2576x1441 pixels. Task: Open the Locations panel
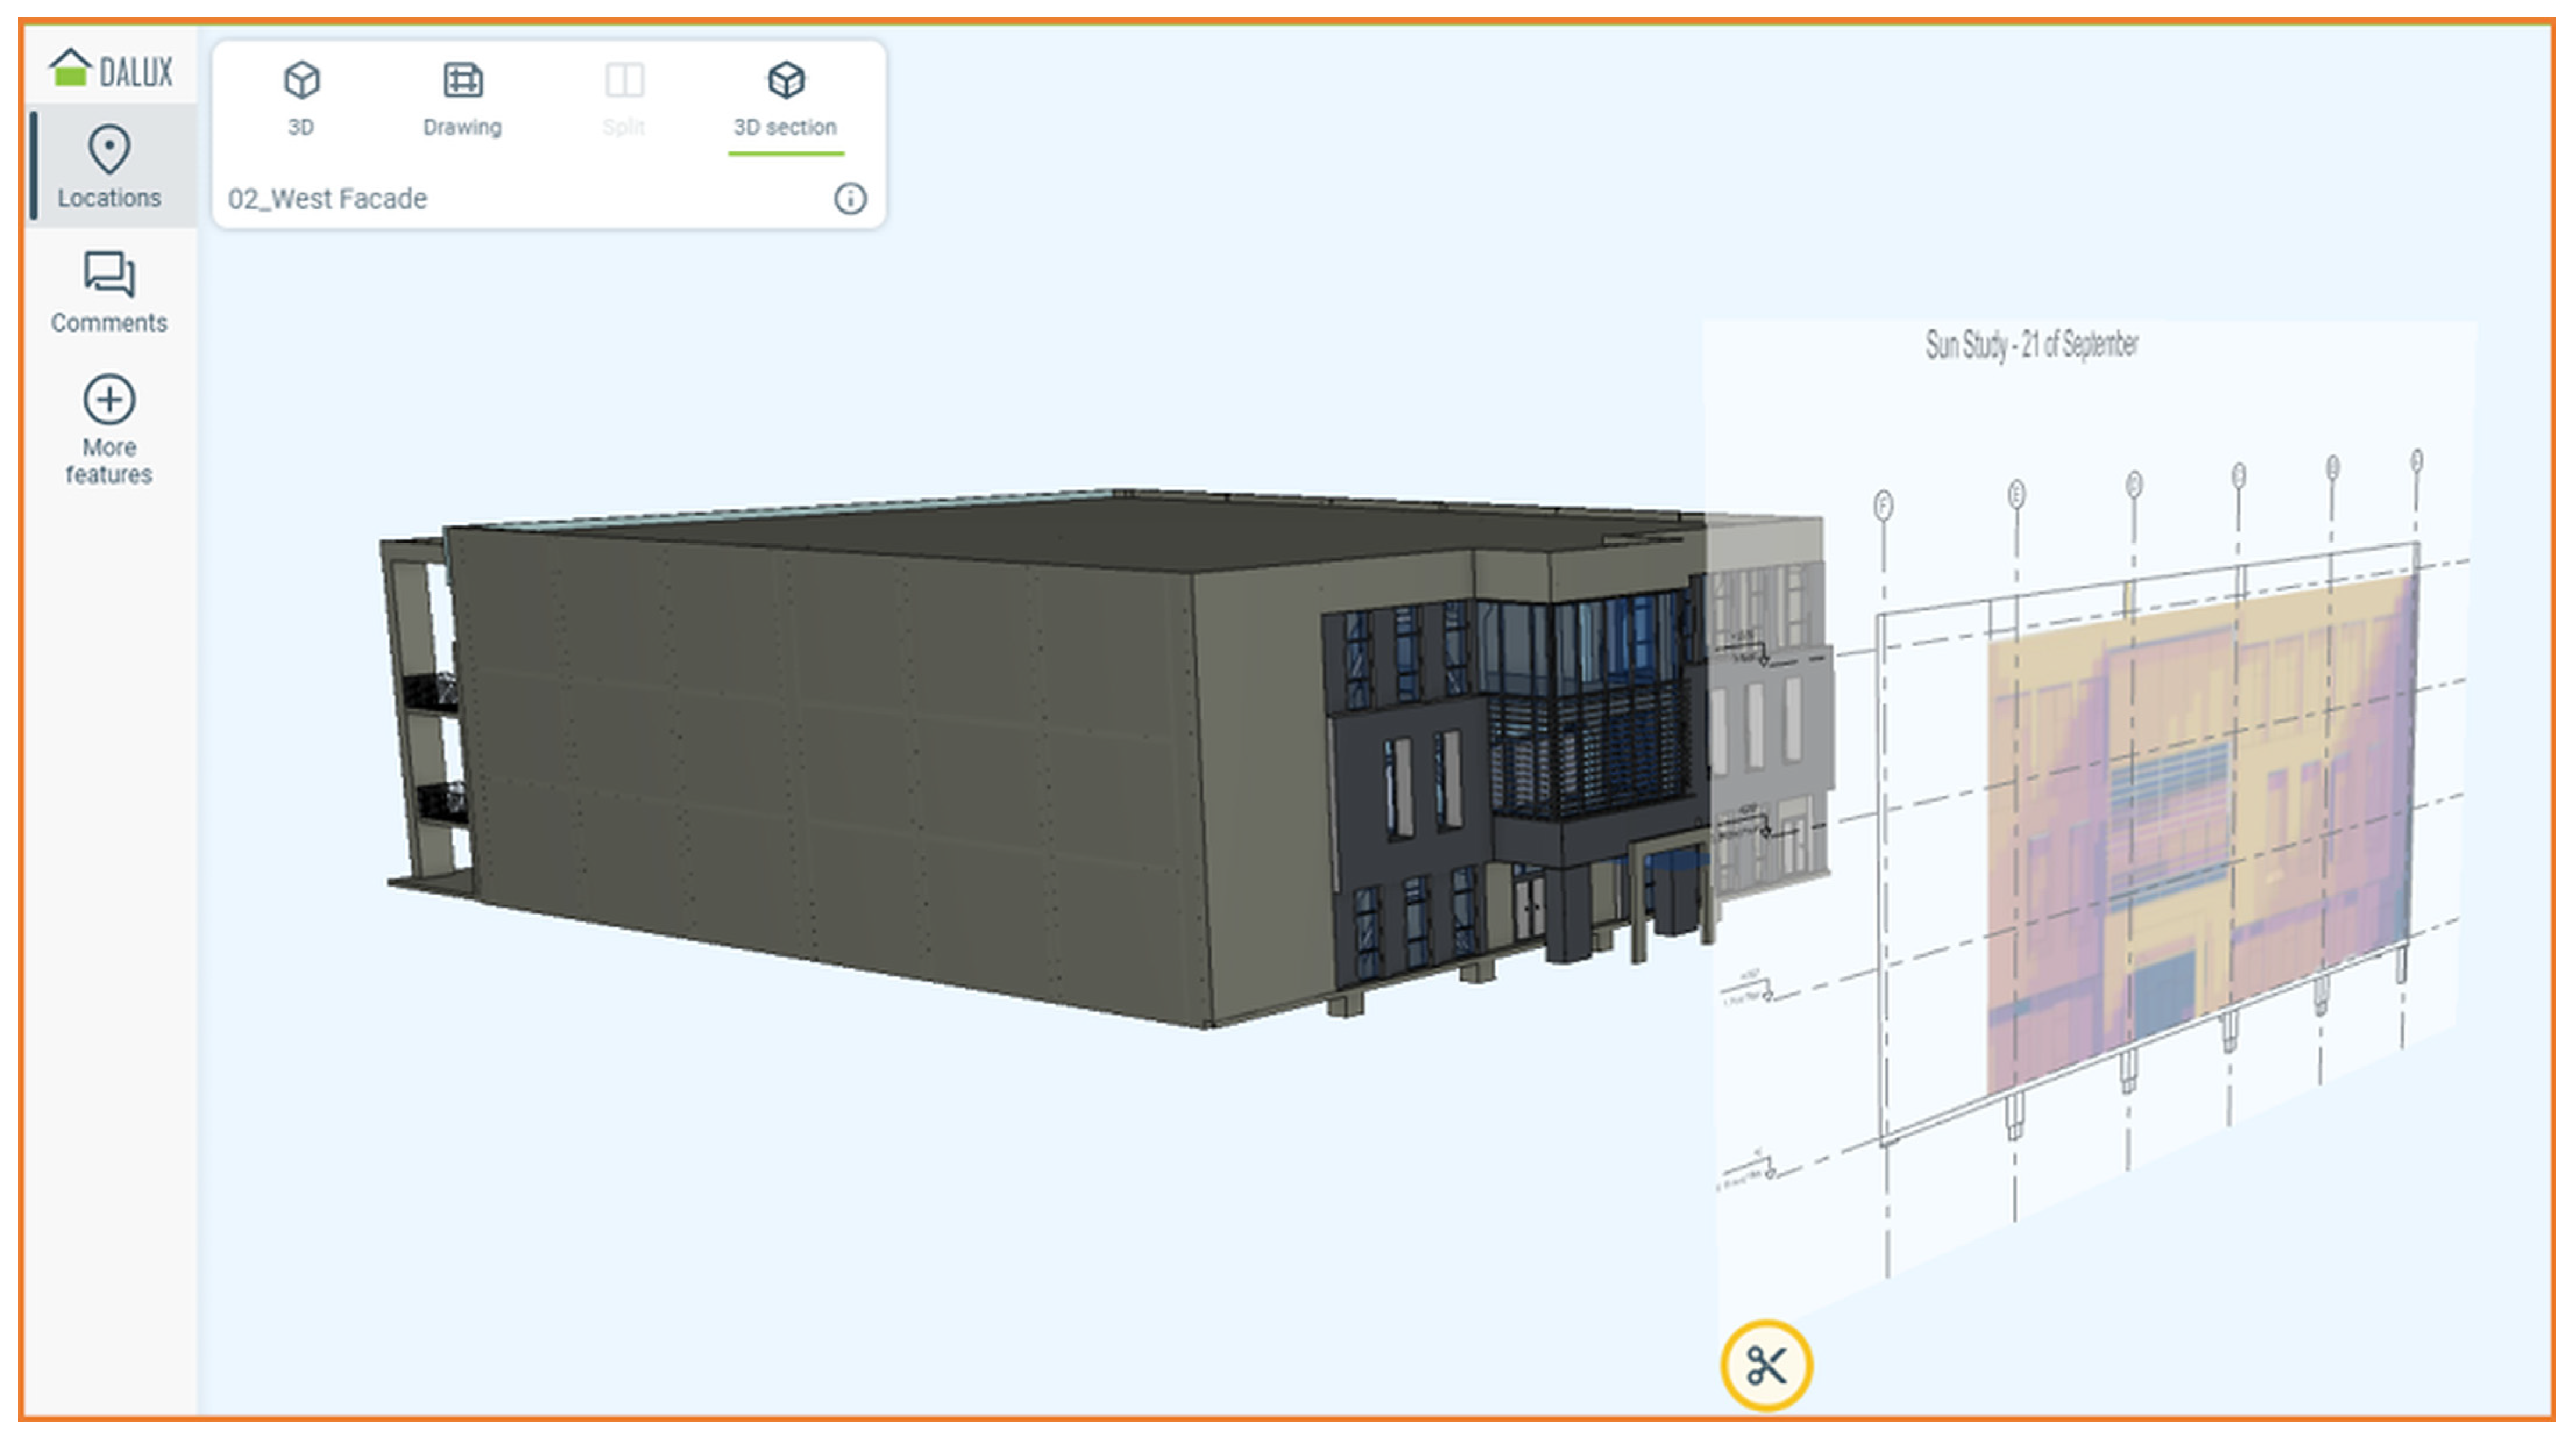(x=110, y=166)
